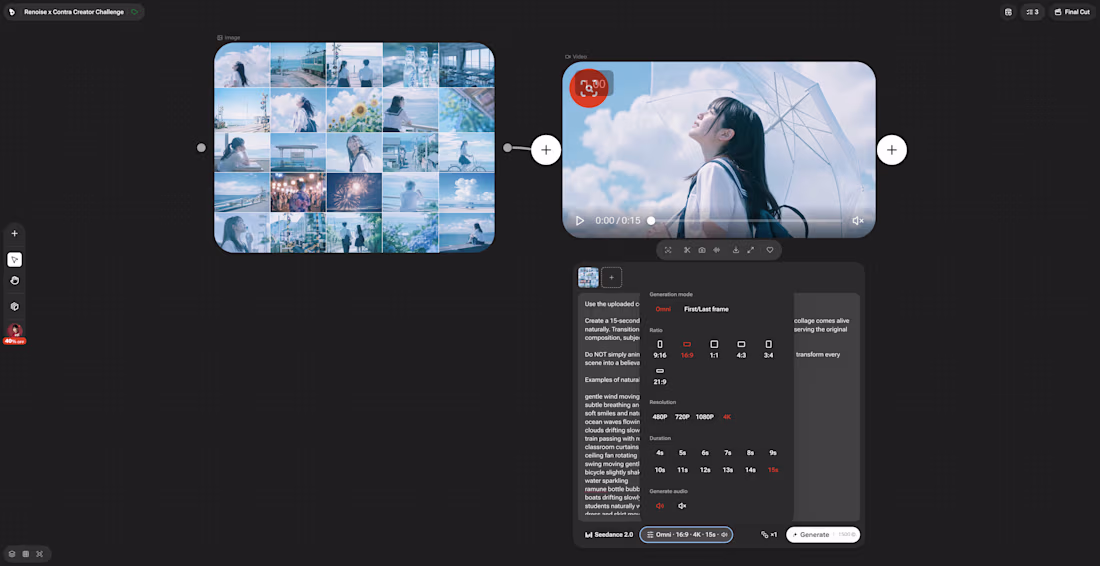Select Omni generation mode
The height and width of the screenshot is (566, 1100).
tap(663, 309)
